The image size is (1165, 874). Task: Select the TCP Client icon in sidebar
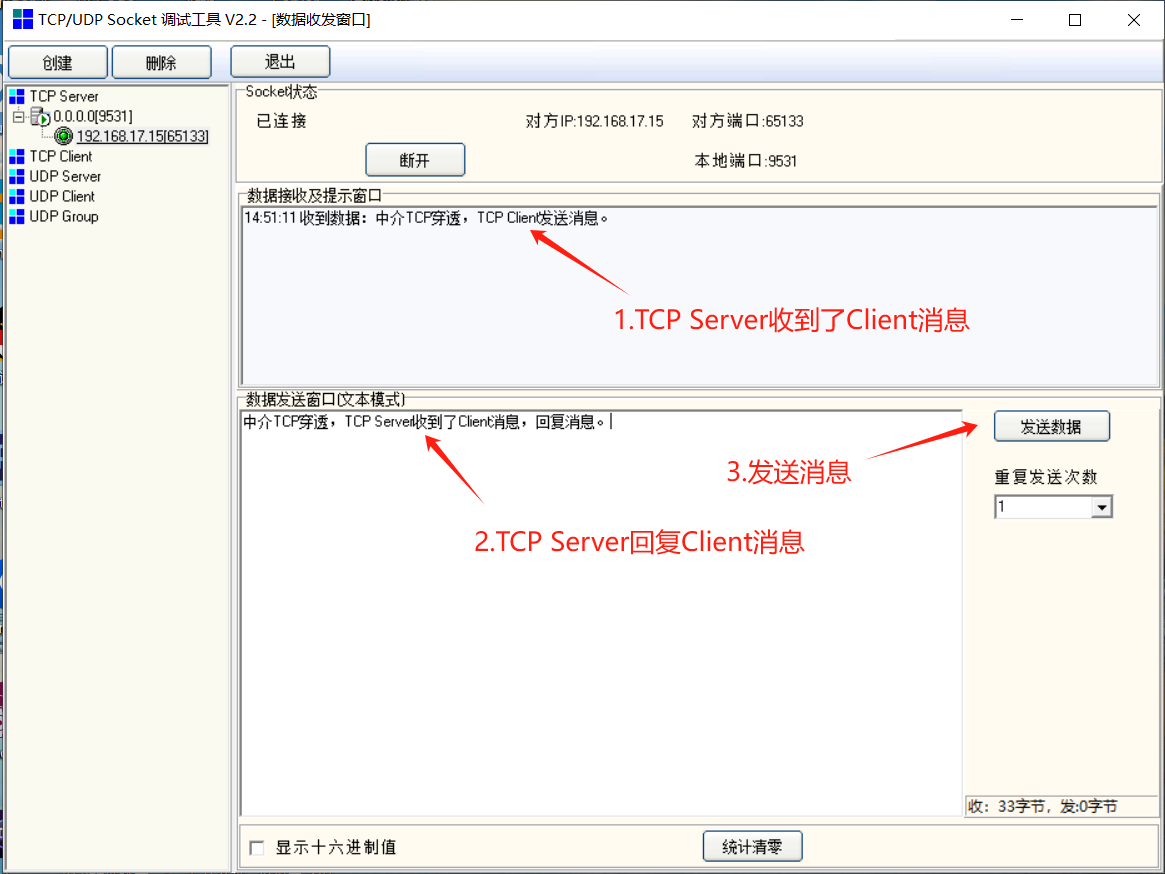16,156
